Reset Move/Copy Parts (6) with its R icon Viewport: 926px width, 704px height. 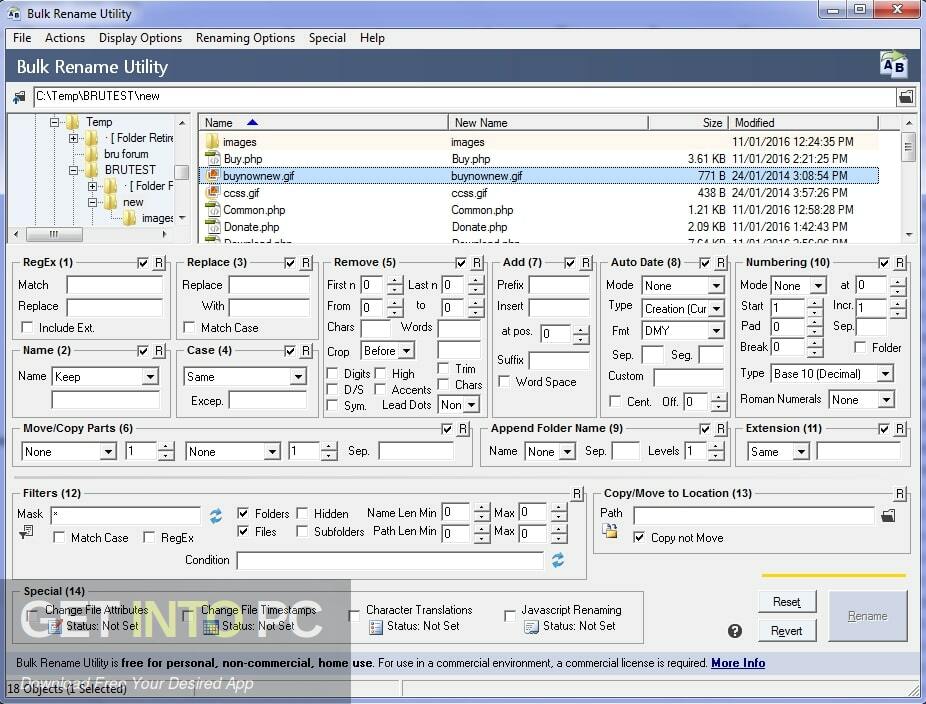[x=464, y=429]
